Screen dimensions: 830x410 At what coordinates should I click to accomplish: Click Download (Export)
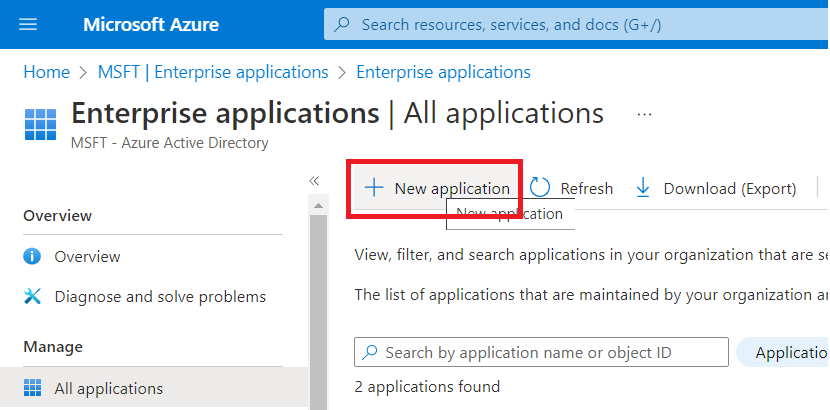(x=716, y=188)
